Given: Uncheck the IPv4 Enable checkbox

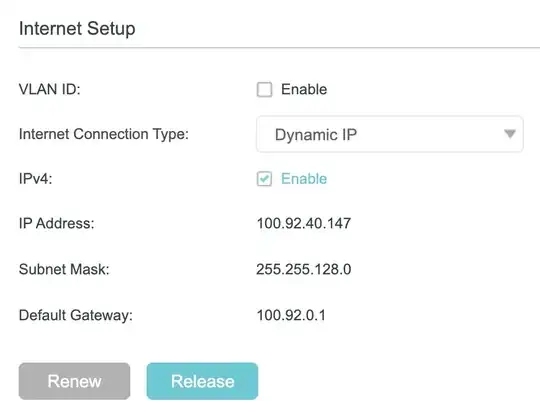Looking at the screenshot, I should [x=264, y=179].
